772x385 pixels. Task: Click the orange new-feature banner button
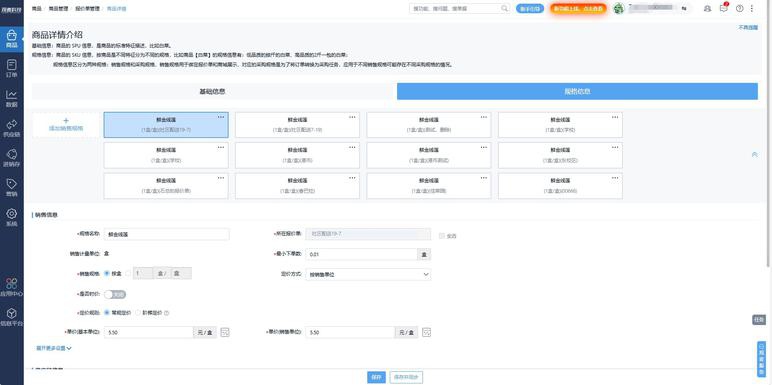(578, 8)
